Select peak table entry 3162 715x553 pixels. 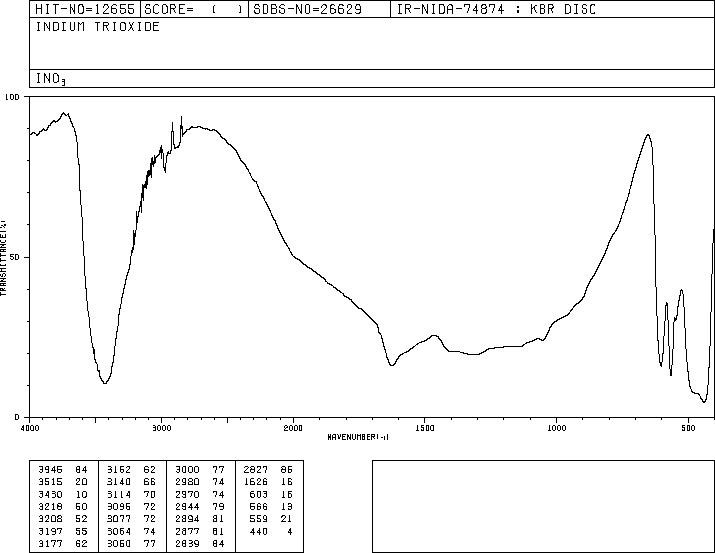[x=119, y=470]
